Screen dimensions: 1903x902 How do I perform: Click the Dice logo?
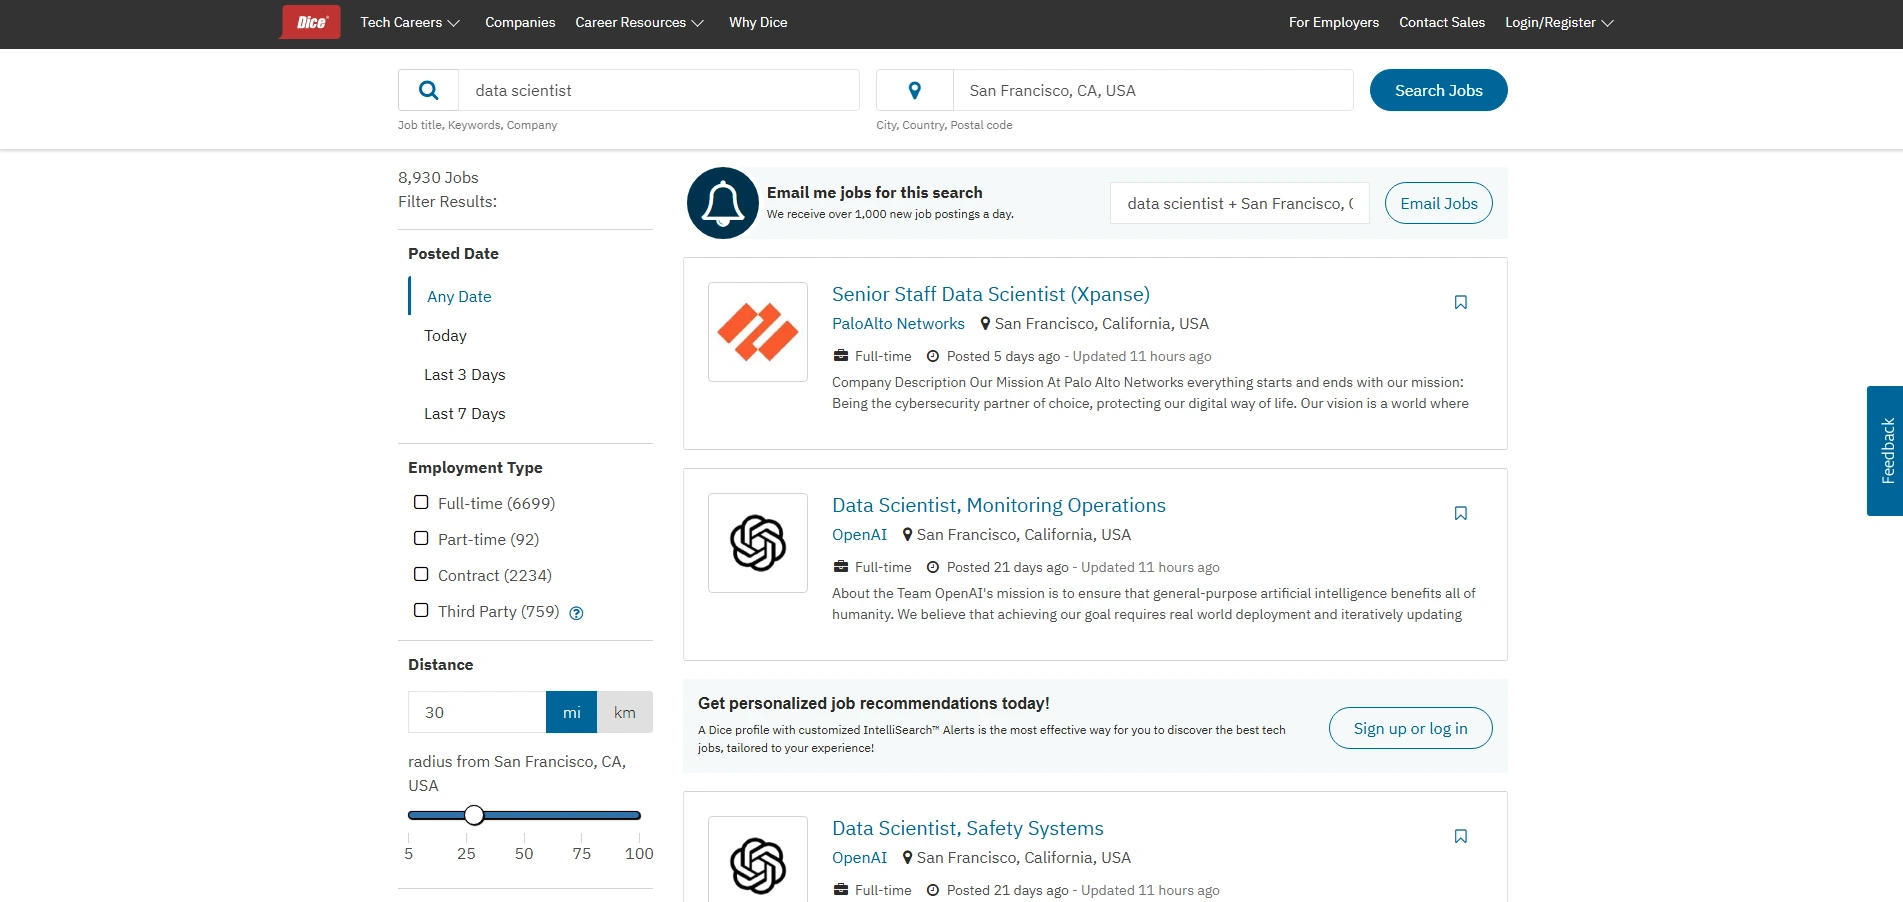click(x=311, y=22)
